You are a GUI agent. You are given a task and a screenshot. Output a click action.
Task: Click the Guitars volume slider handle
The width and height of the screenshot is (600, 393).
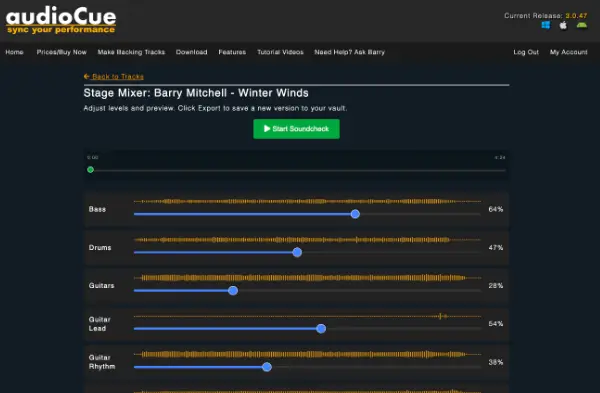click(x=233, y=290)
